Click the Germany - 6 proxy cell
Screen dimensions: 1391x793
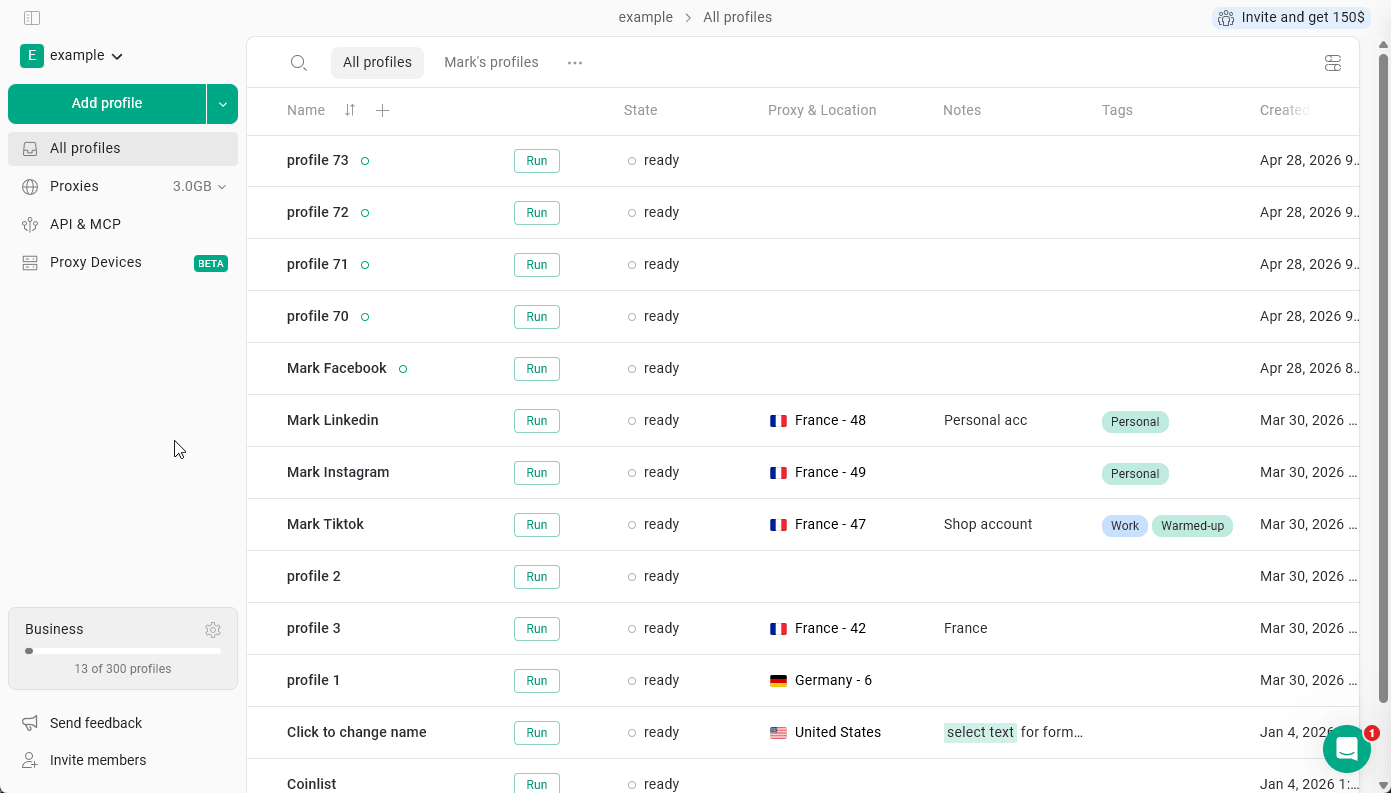[821, 680]
